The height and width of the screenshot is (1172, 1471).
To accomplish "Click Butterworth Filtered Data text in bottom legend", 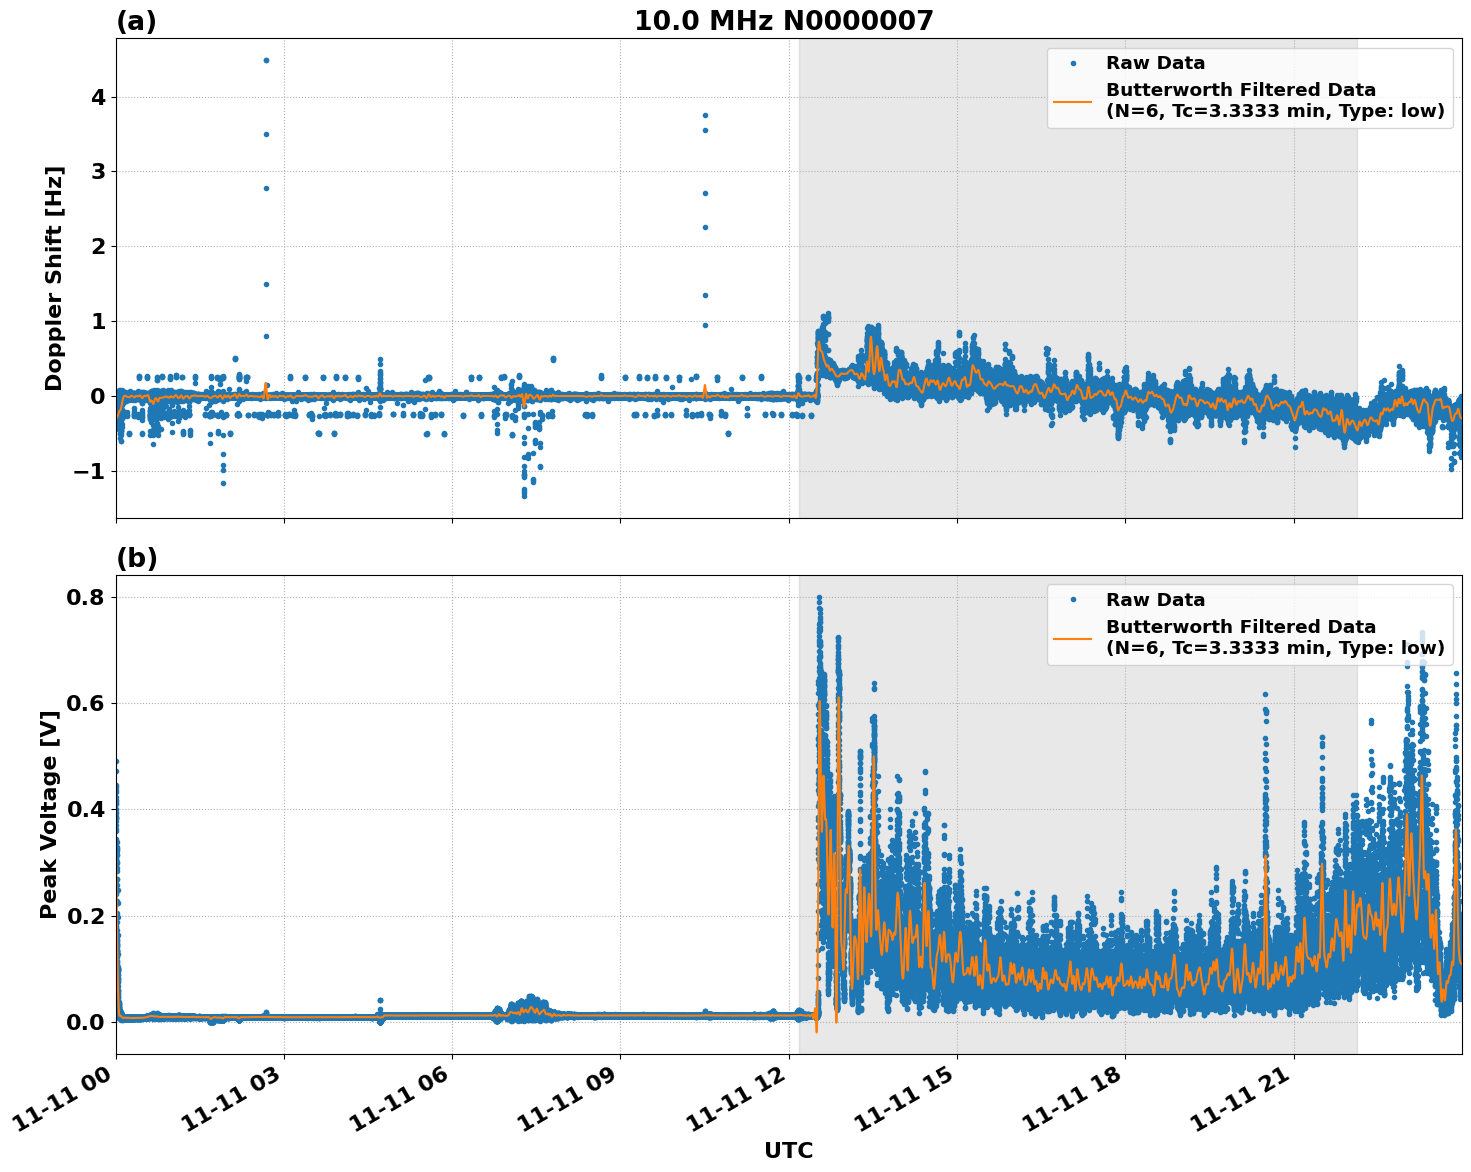I will [1240, 627].
